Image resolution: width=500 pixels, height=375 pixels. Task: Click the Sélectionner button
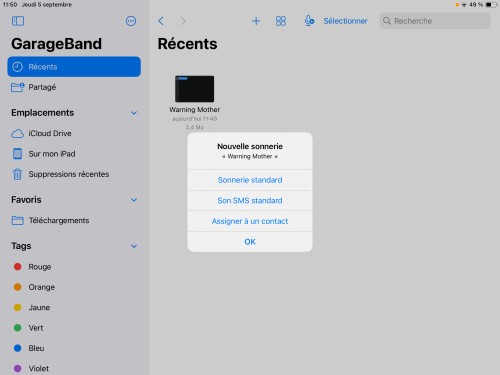tap(345, 21)
